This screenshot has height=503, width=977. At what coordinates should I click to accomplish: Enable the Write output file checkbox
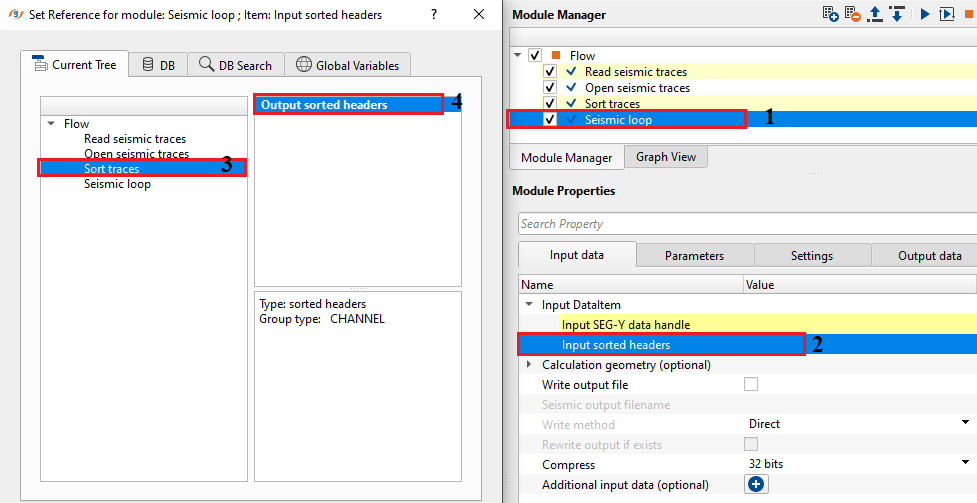(x=751, y=384)
